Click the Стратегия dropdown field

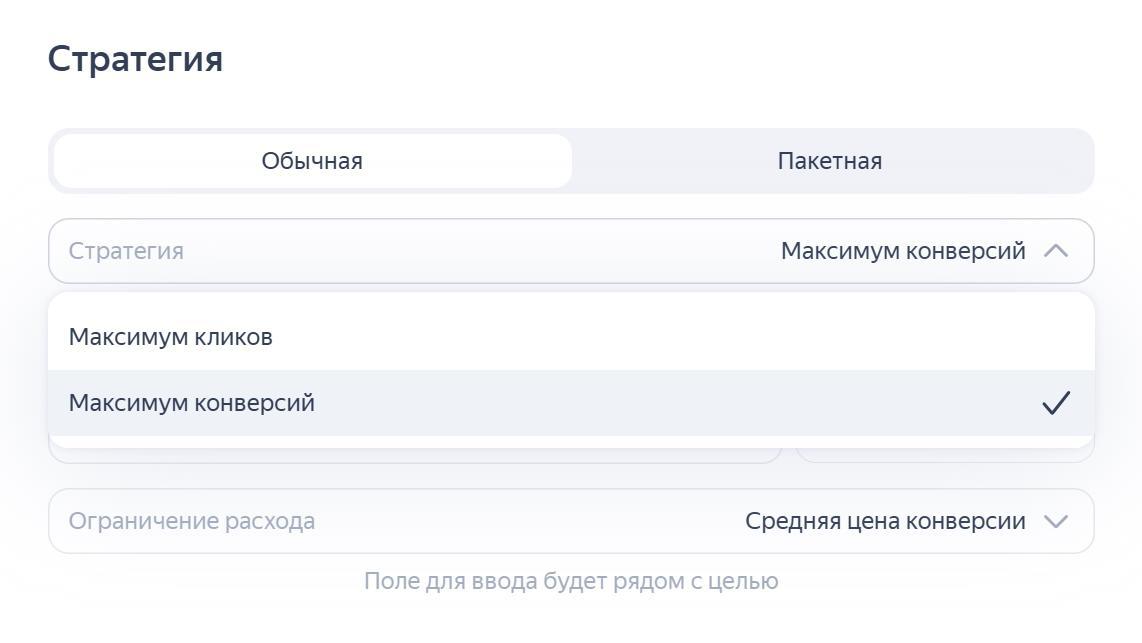pos(571,251)
